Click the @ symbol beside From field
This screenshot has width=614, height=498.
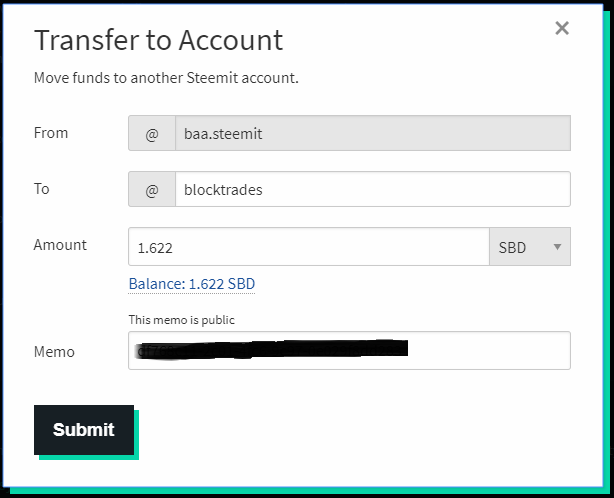pos(152,133)
